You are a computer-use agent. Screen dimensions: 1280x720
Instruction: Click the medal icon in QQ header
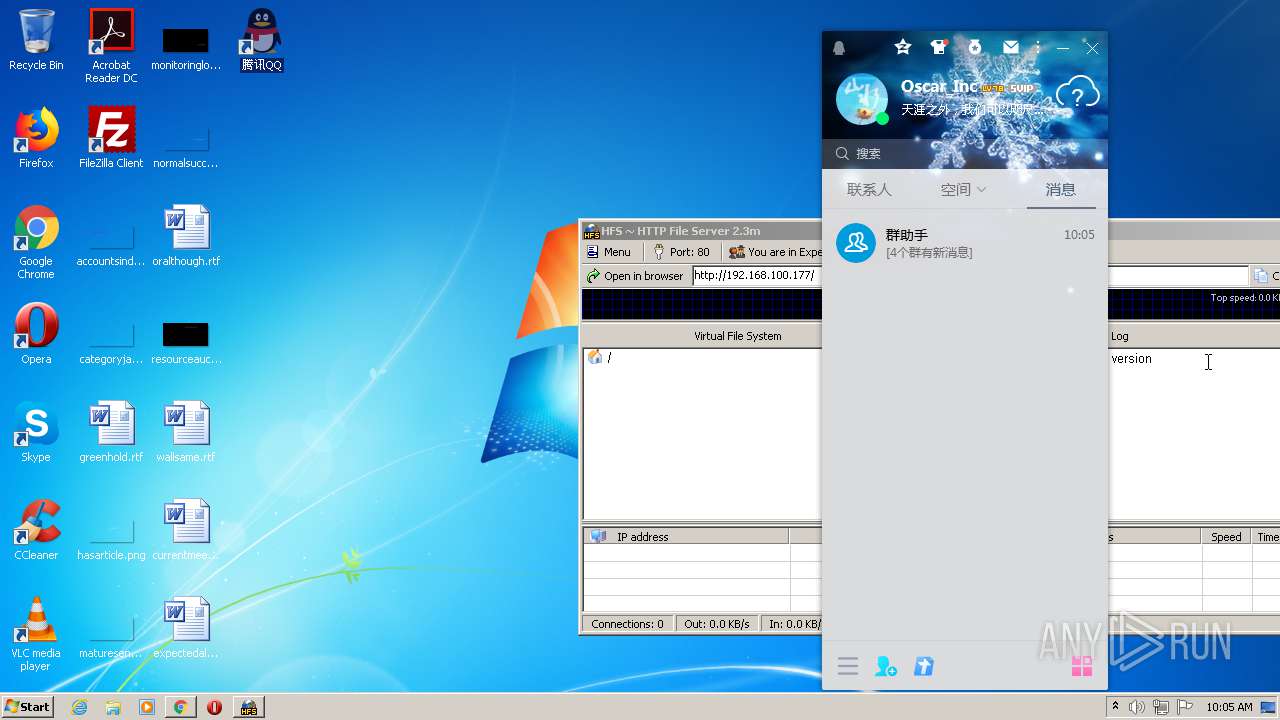(x=975, y=47)
